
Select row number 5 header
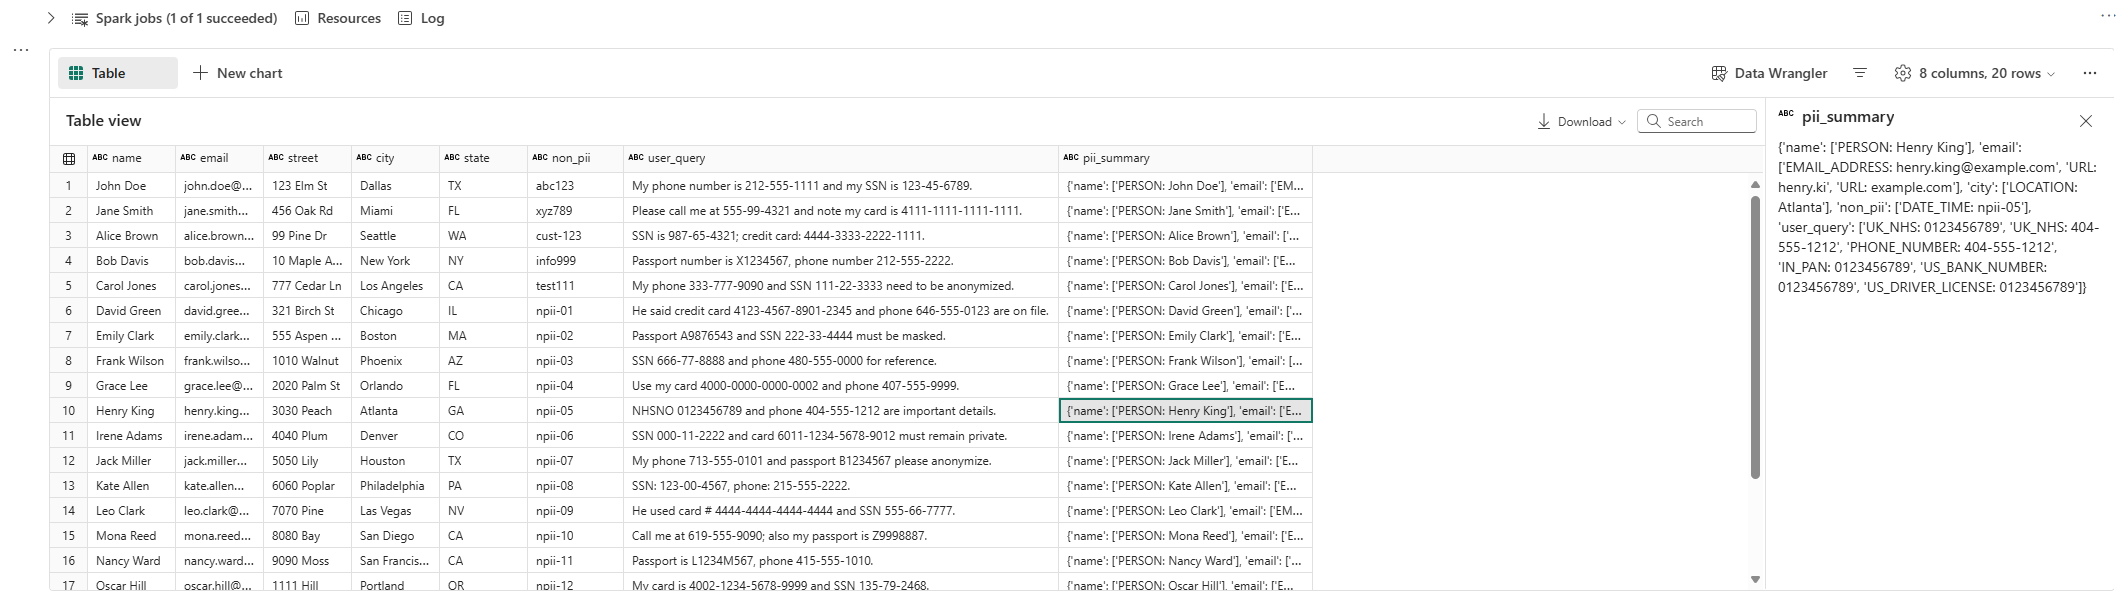coord(69,286)
